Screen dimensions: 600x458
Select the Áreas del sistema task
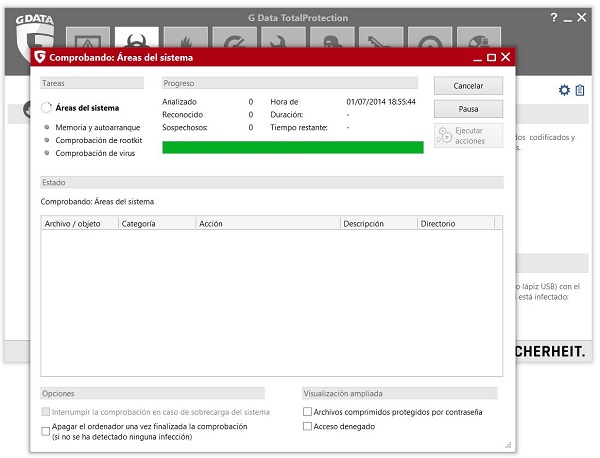87,108
